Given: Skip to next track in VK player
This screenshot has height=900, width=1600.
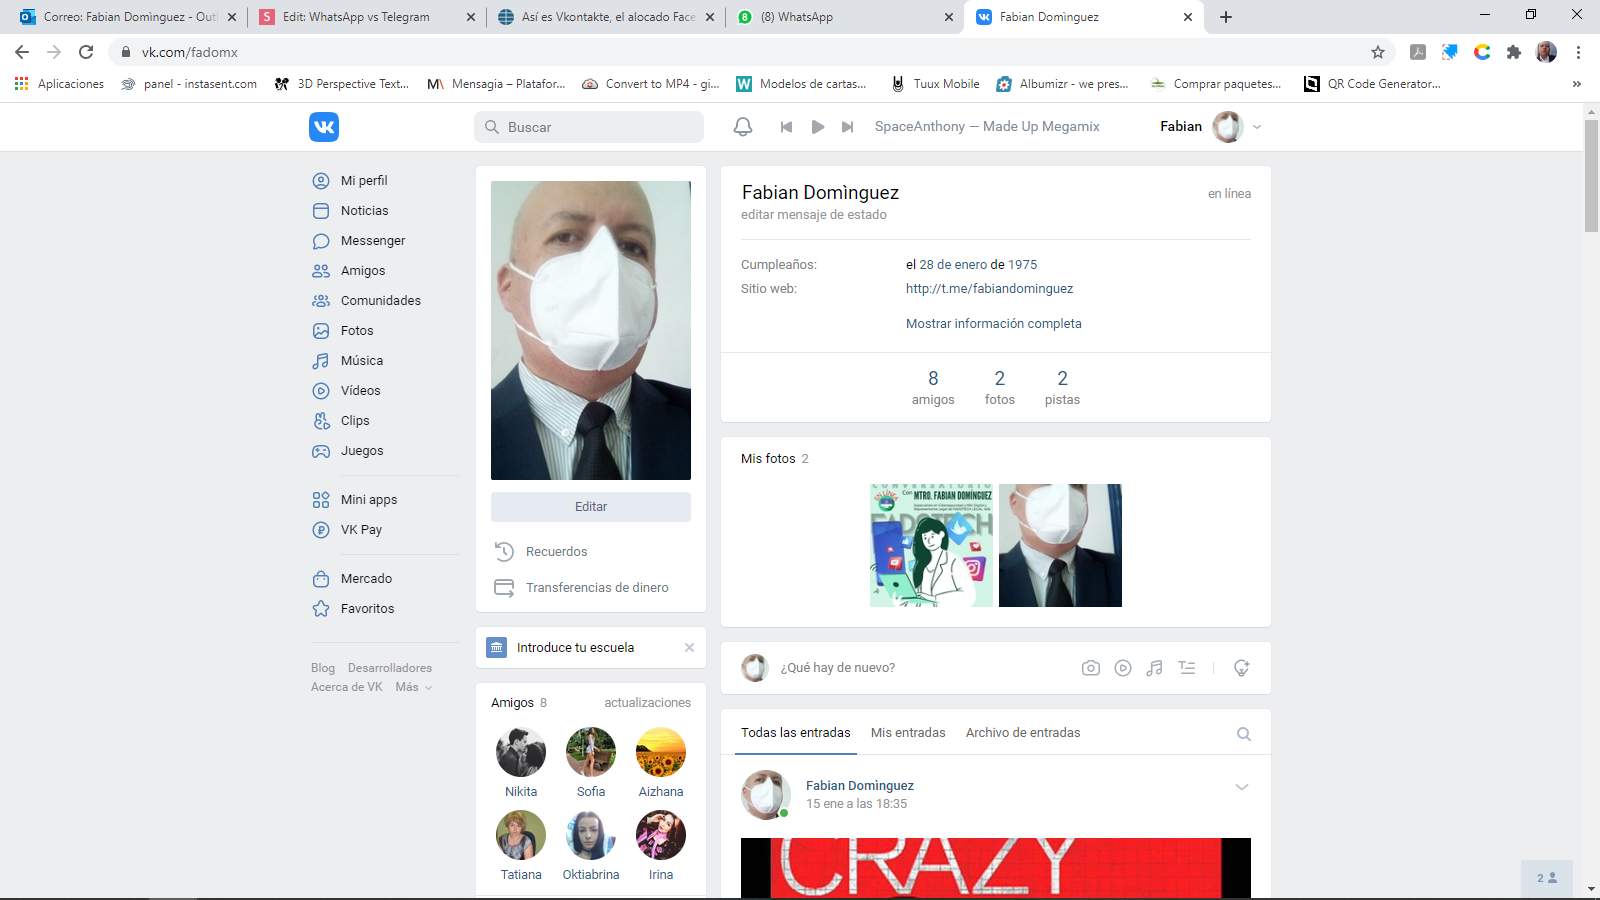Looking at the screenshot, I should click(x=848, y=127).
